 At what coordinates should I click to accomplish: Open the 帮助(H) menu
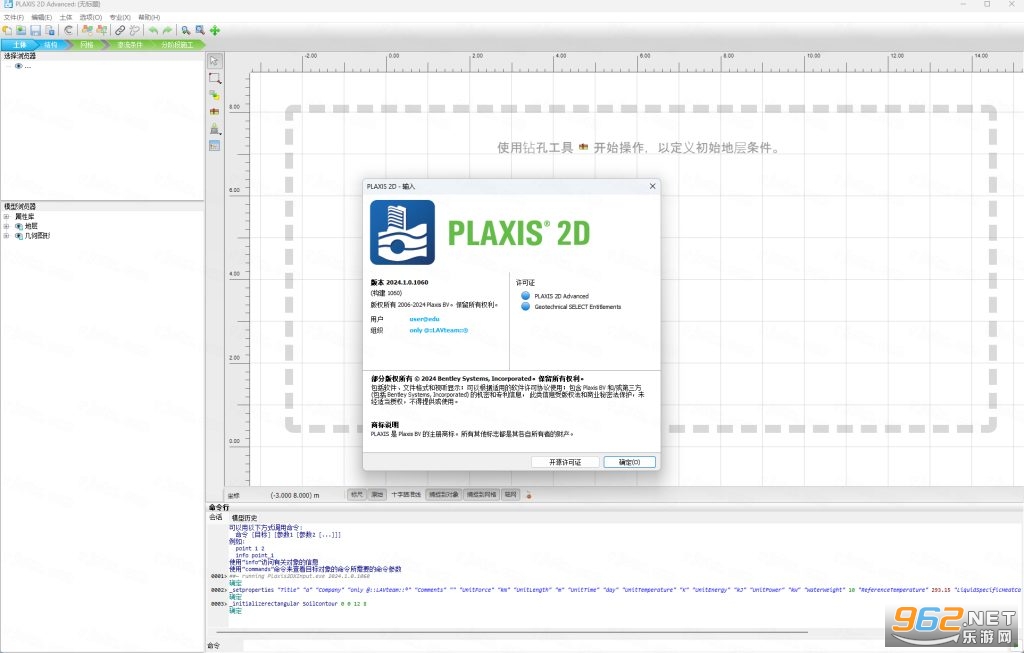click(x=149, y=17)
